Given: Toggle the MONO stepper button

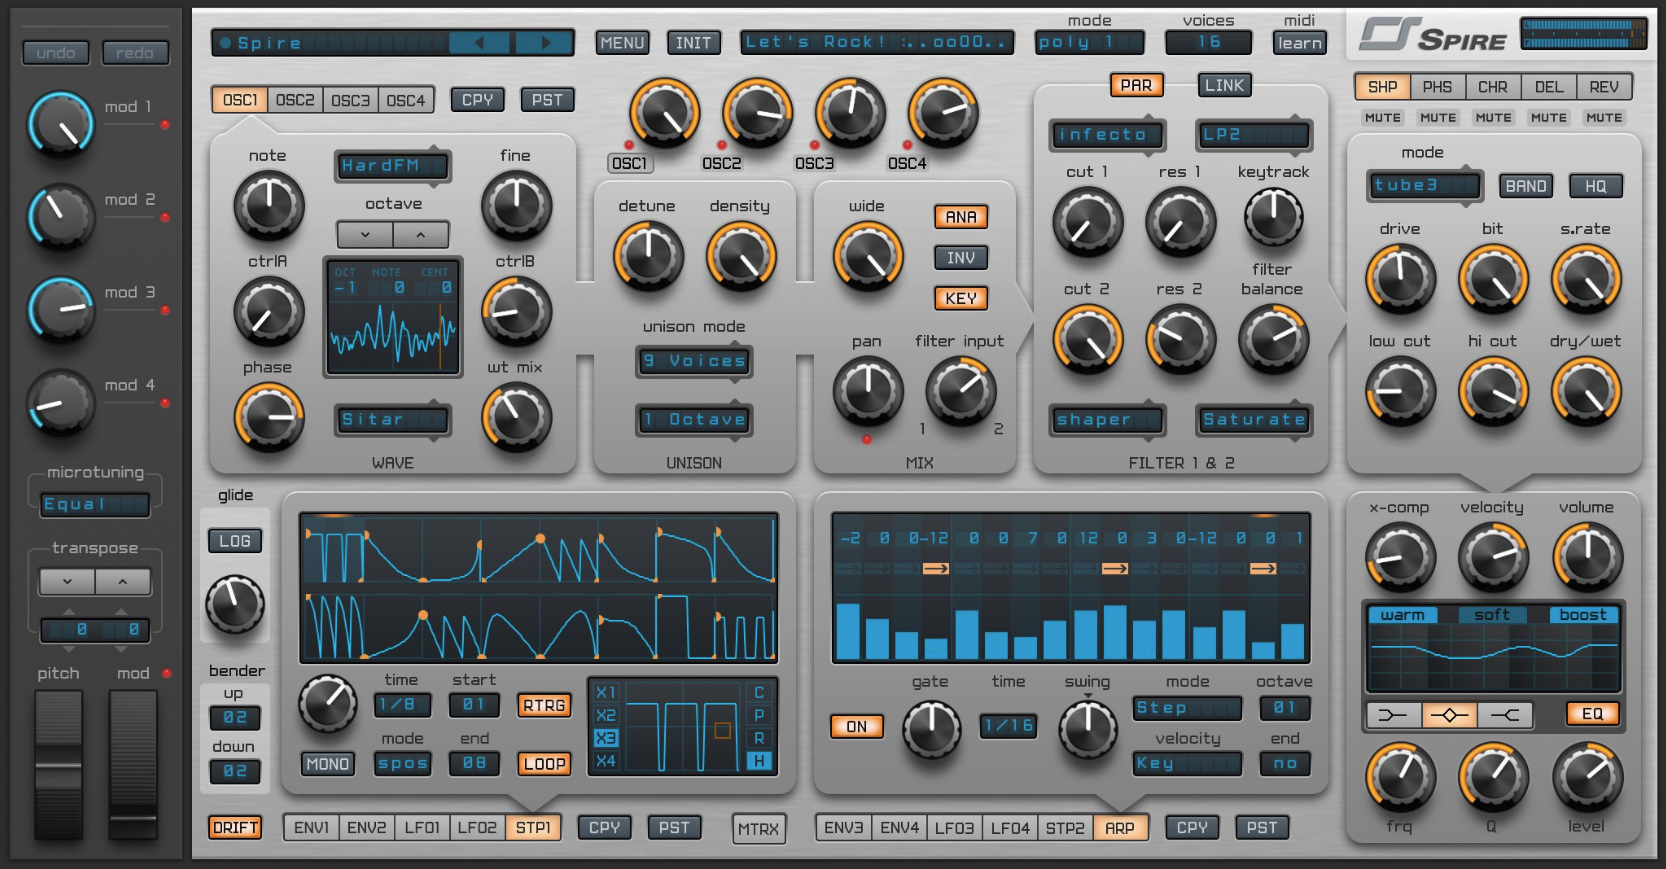Looking at the screenshot, I should pos(328,764).
